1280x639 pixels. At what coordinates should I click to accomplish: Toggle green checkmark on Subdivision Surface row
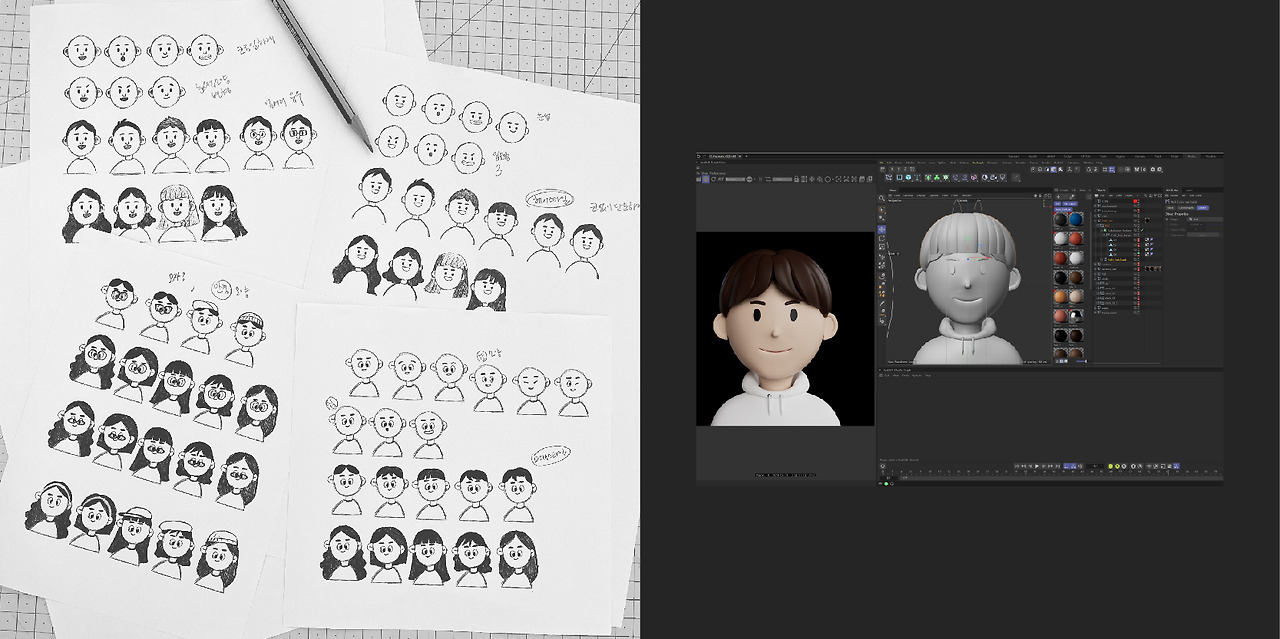click(1142, 230)
